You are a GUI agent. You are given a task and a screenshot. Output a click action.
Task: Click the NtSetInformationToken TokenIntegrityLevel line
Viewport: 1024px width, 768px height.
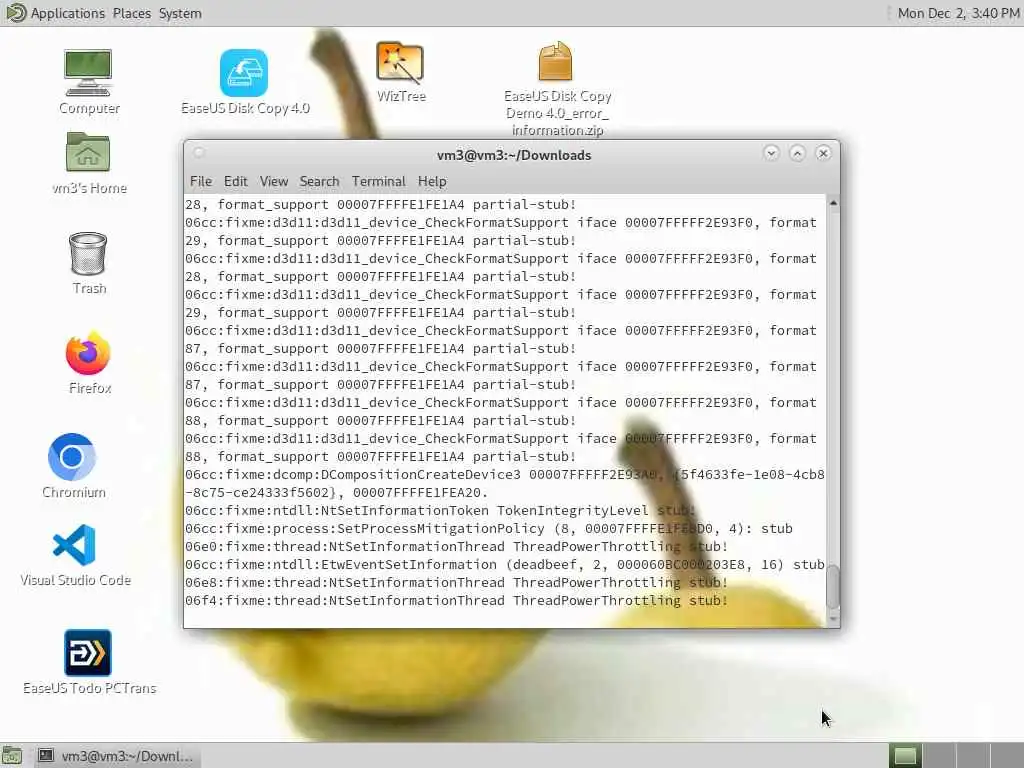point(441,510)
